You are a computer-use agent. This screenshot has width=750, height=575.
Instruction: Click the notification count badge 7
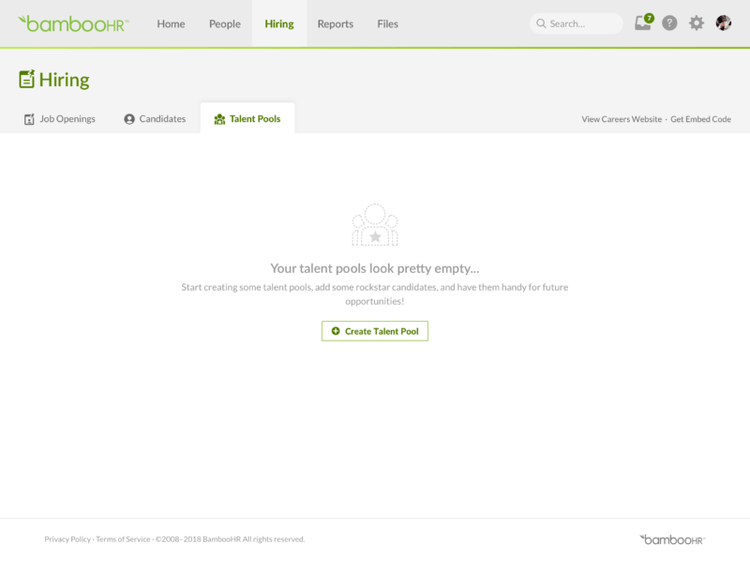(x=649, y=18)
